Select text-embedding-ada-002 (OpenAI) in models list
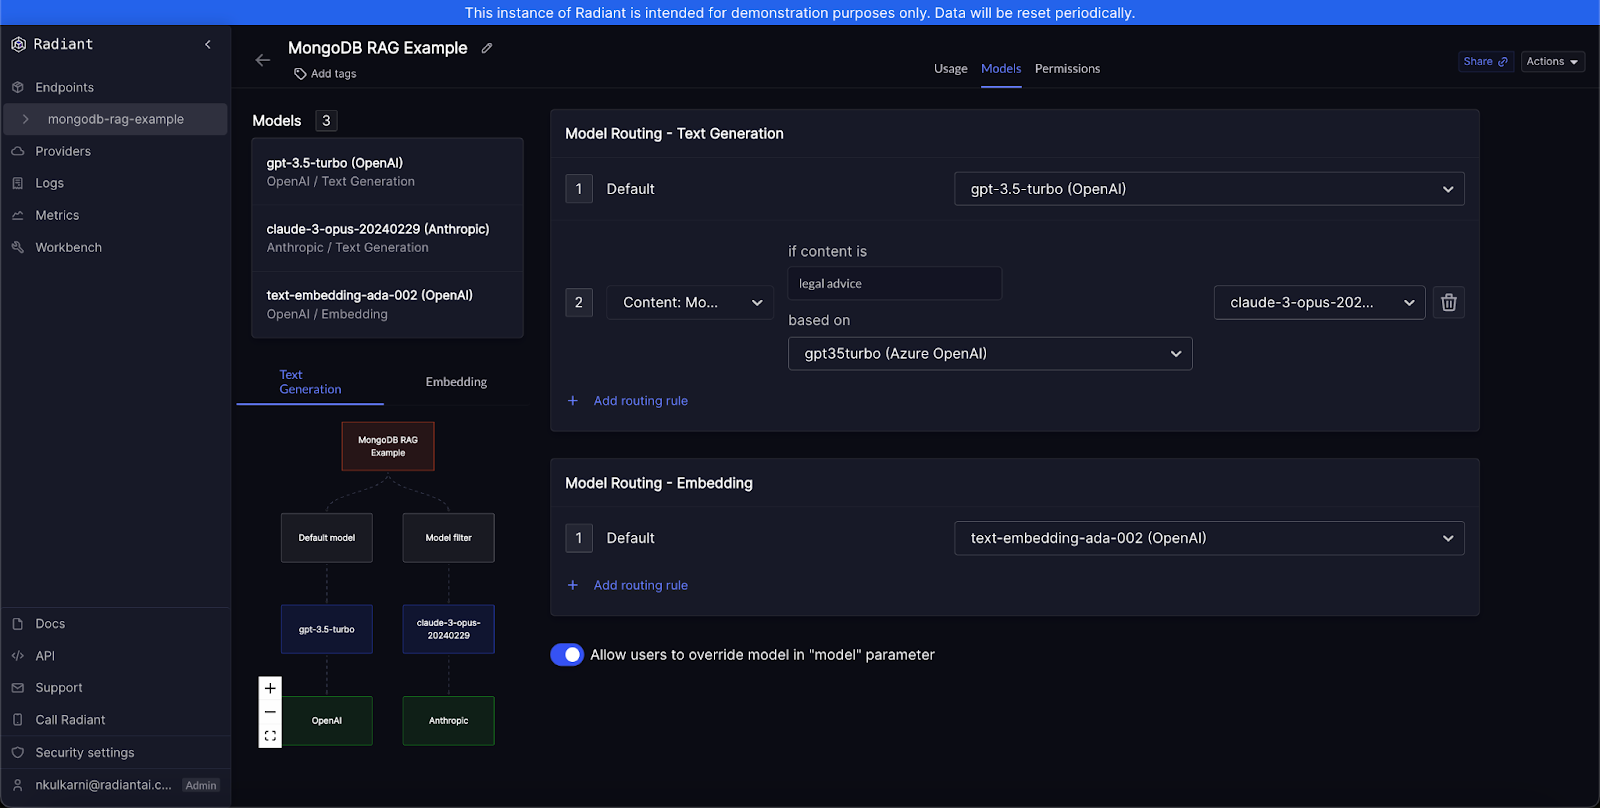 387,305
